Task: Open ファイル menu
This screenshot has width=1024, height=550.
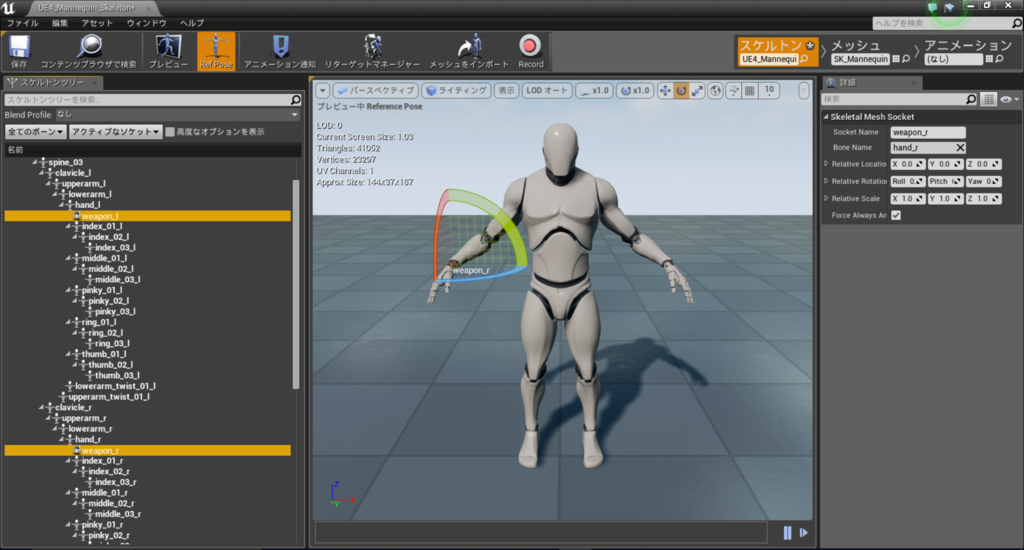Action: [x=23, y=23]
